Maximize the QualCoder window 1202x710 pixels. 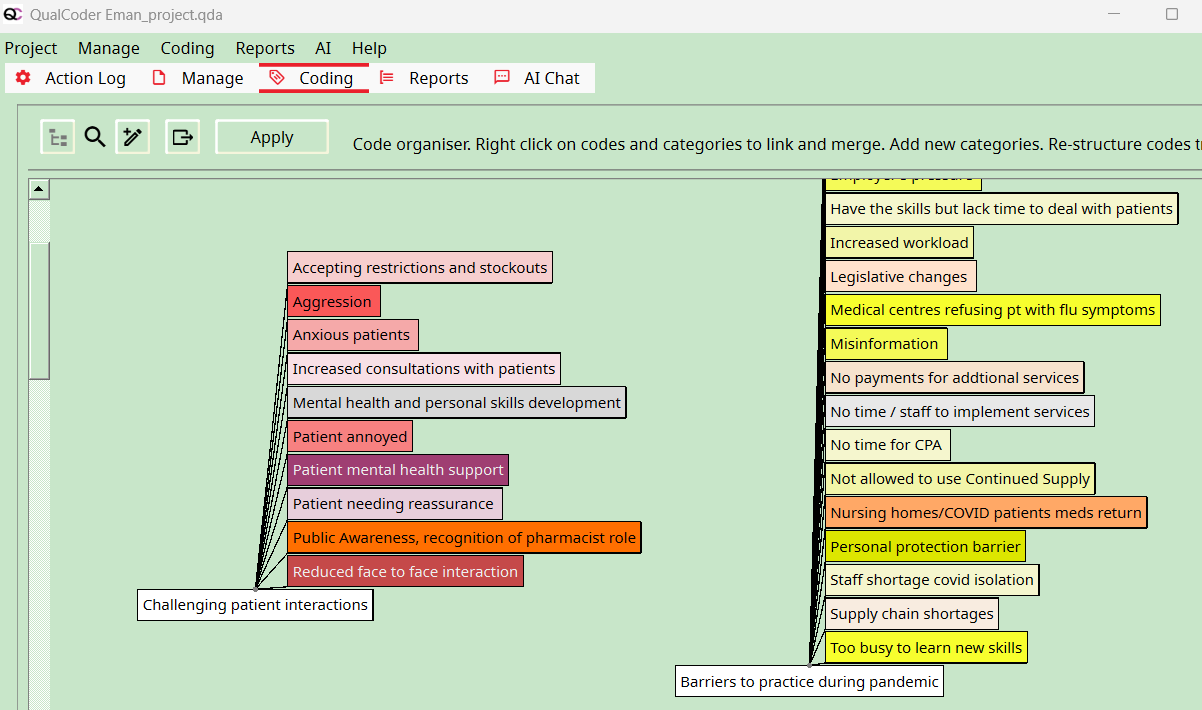(x=1172, y=15)
